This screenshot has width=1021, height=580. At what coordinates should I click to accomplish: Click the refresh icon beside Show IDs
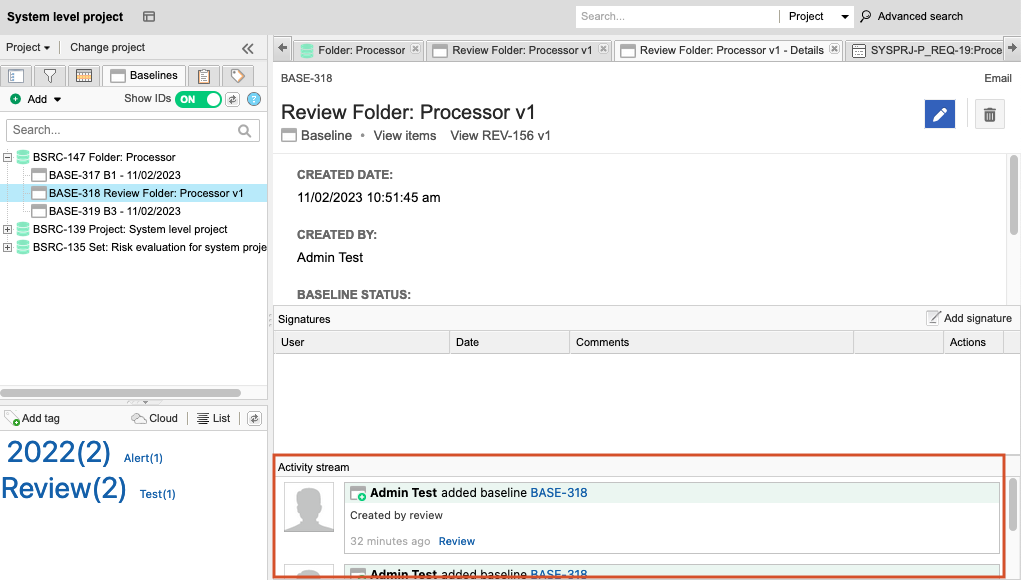pos(233,99)
